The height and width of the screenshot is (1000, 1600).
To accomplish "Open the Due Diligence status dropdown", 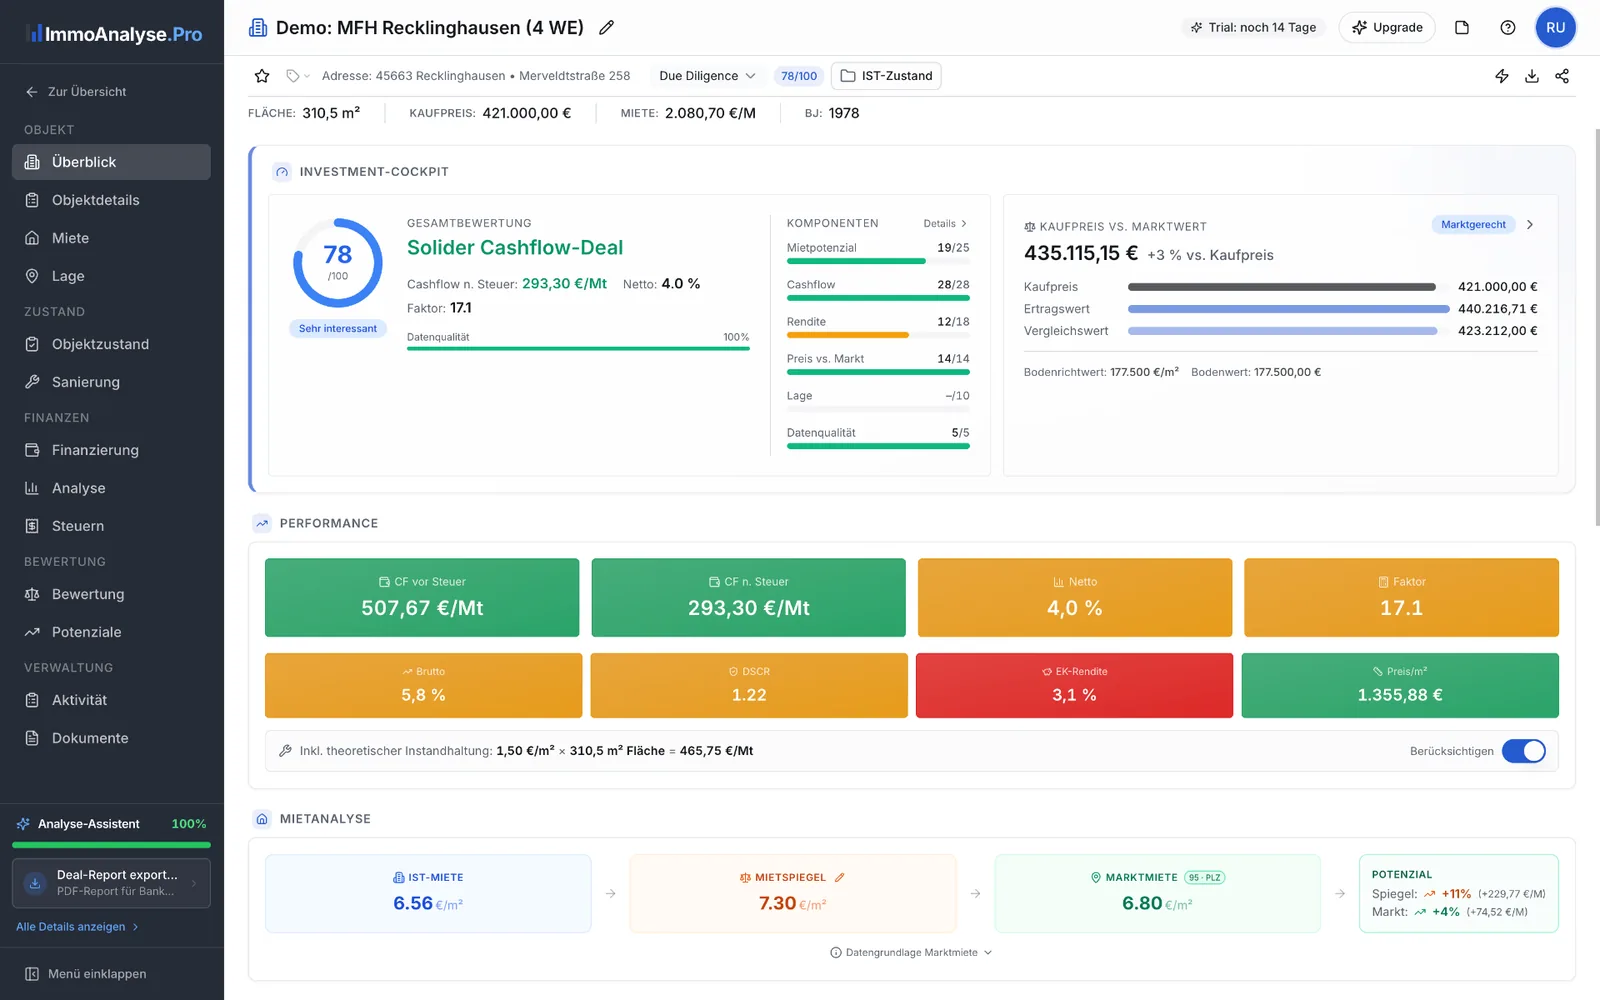I will tap(706, 75).
